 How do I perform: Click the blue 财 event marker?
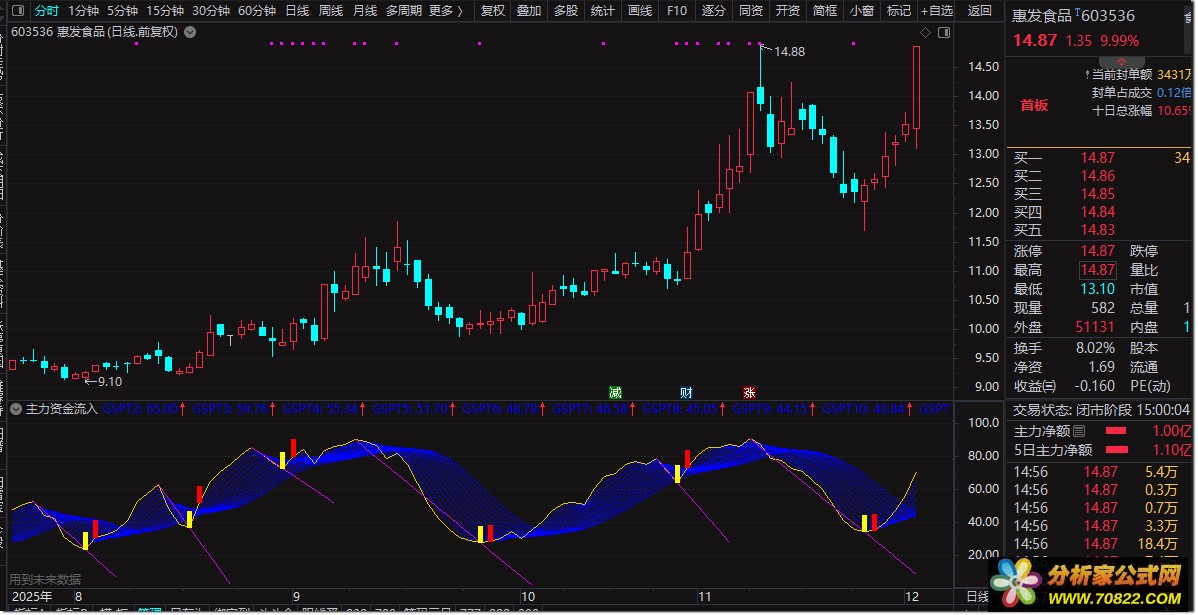pyautogui.click(x=686, y=392)
